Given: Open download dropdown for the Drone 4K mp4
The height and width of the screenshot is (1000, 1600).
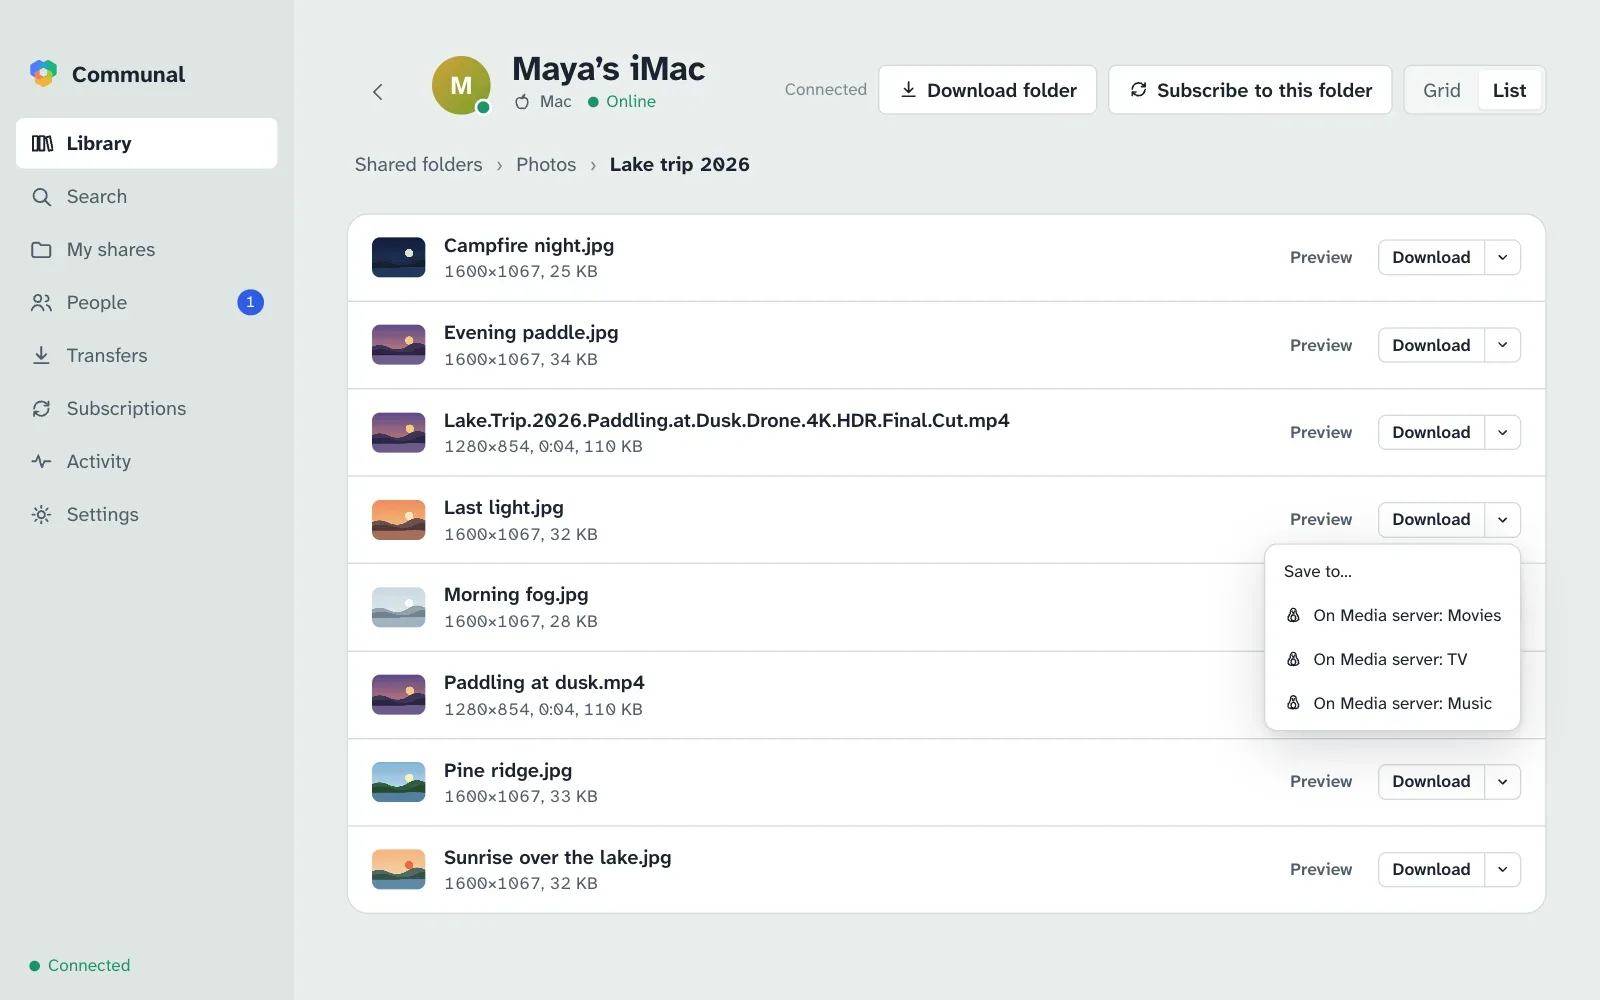Looking at the screenshot, I should 1502,432.
